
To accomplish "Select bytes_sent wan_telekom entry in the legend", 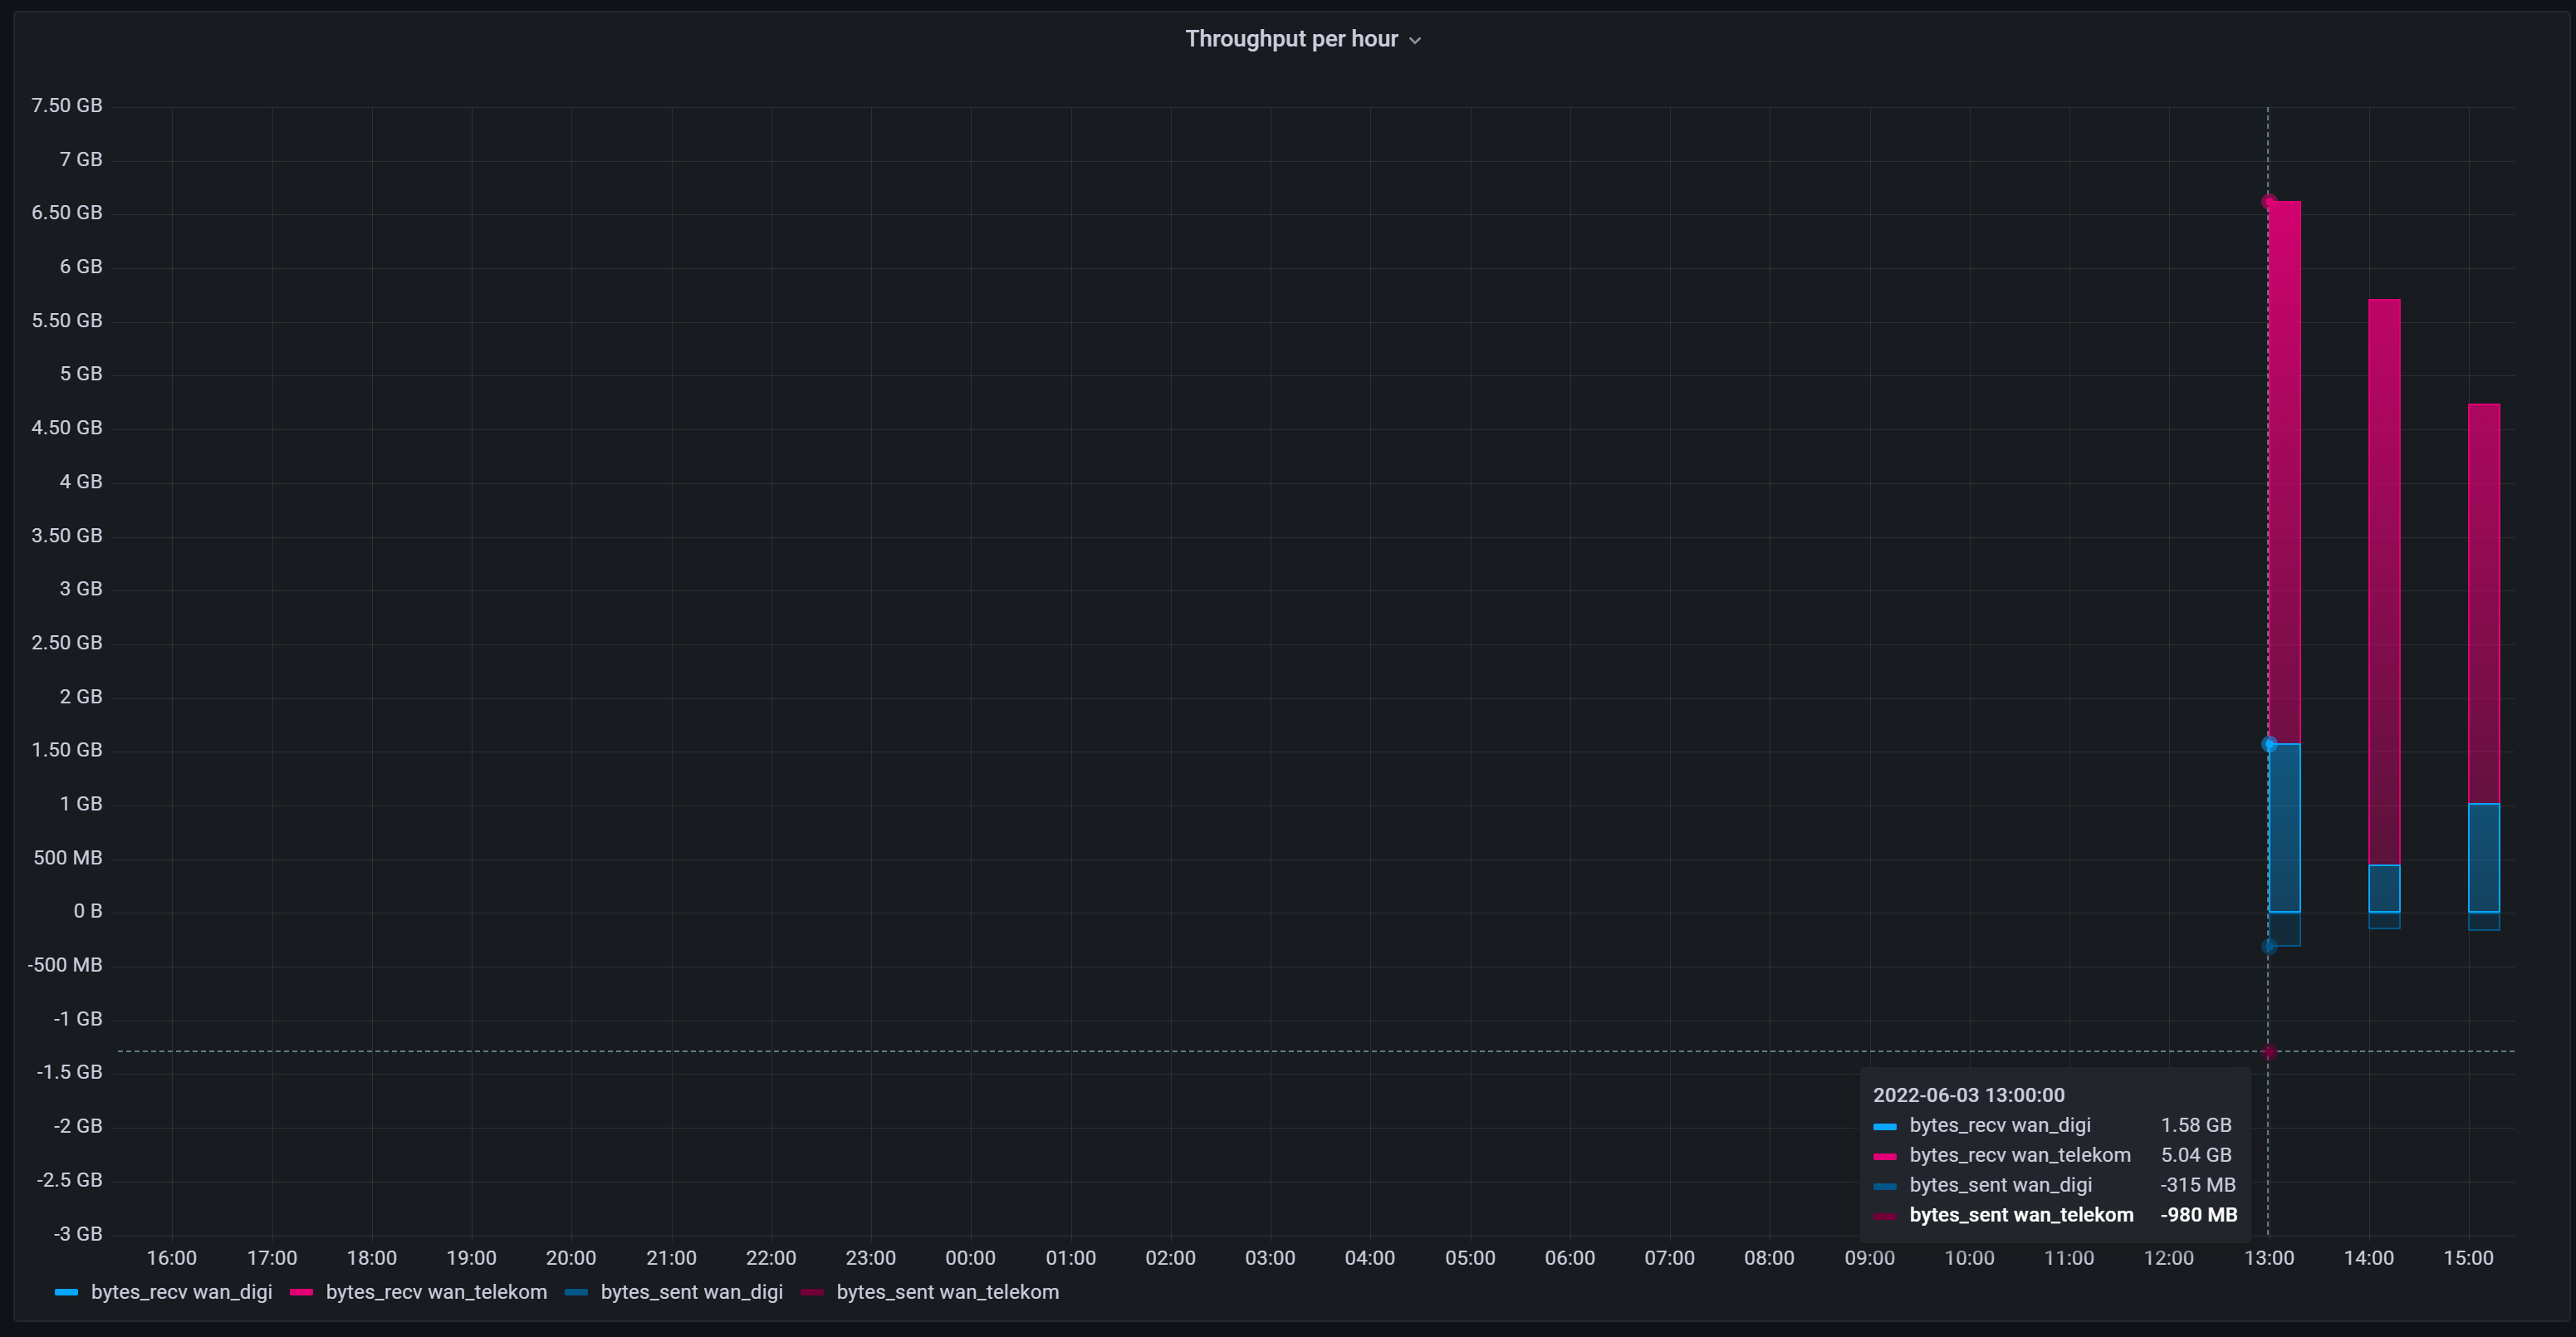I will (x=947, y=1293).
